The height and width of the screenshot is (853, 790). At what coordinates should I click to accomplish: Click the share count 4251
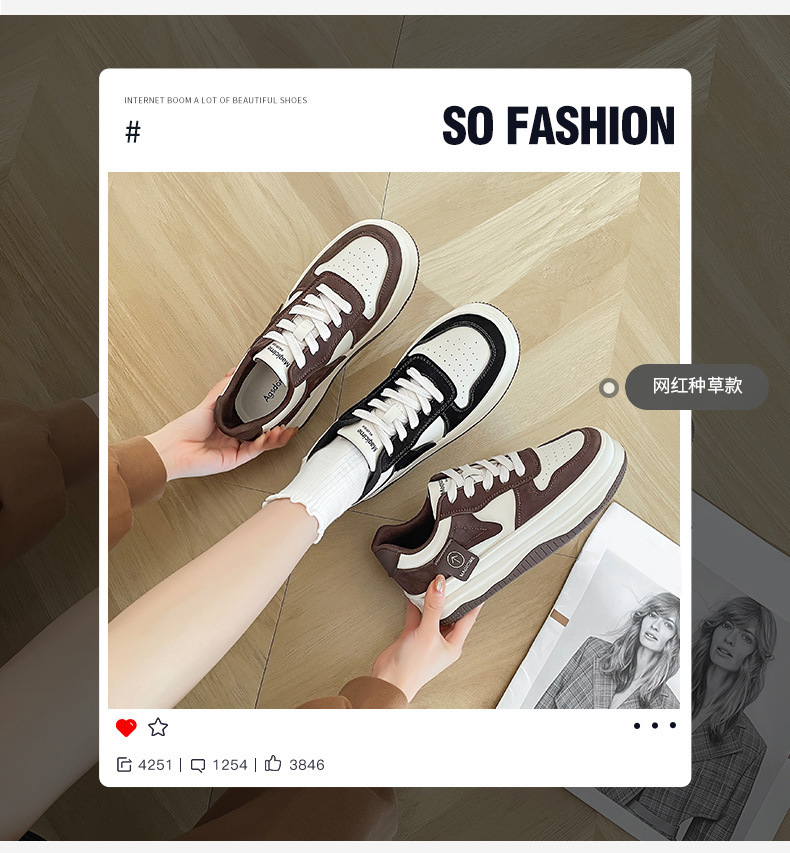coord(155,765)
